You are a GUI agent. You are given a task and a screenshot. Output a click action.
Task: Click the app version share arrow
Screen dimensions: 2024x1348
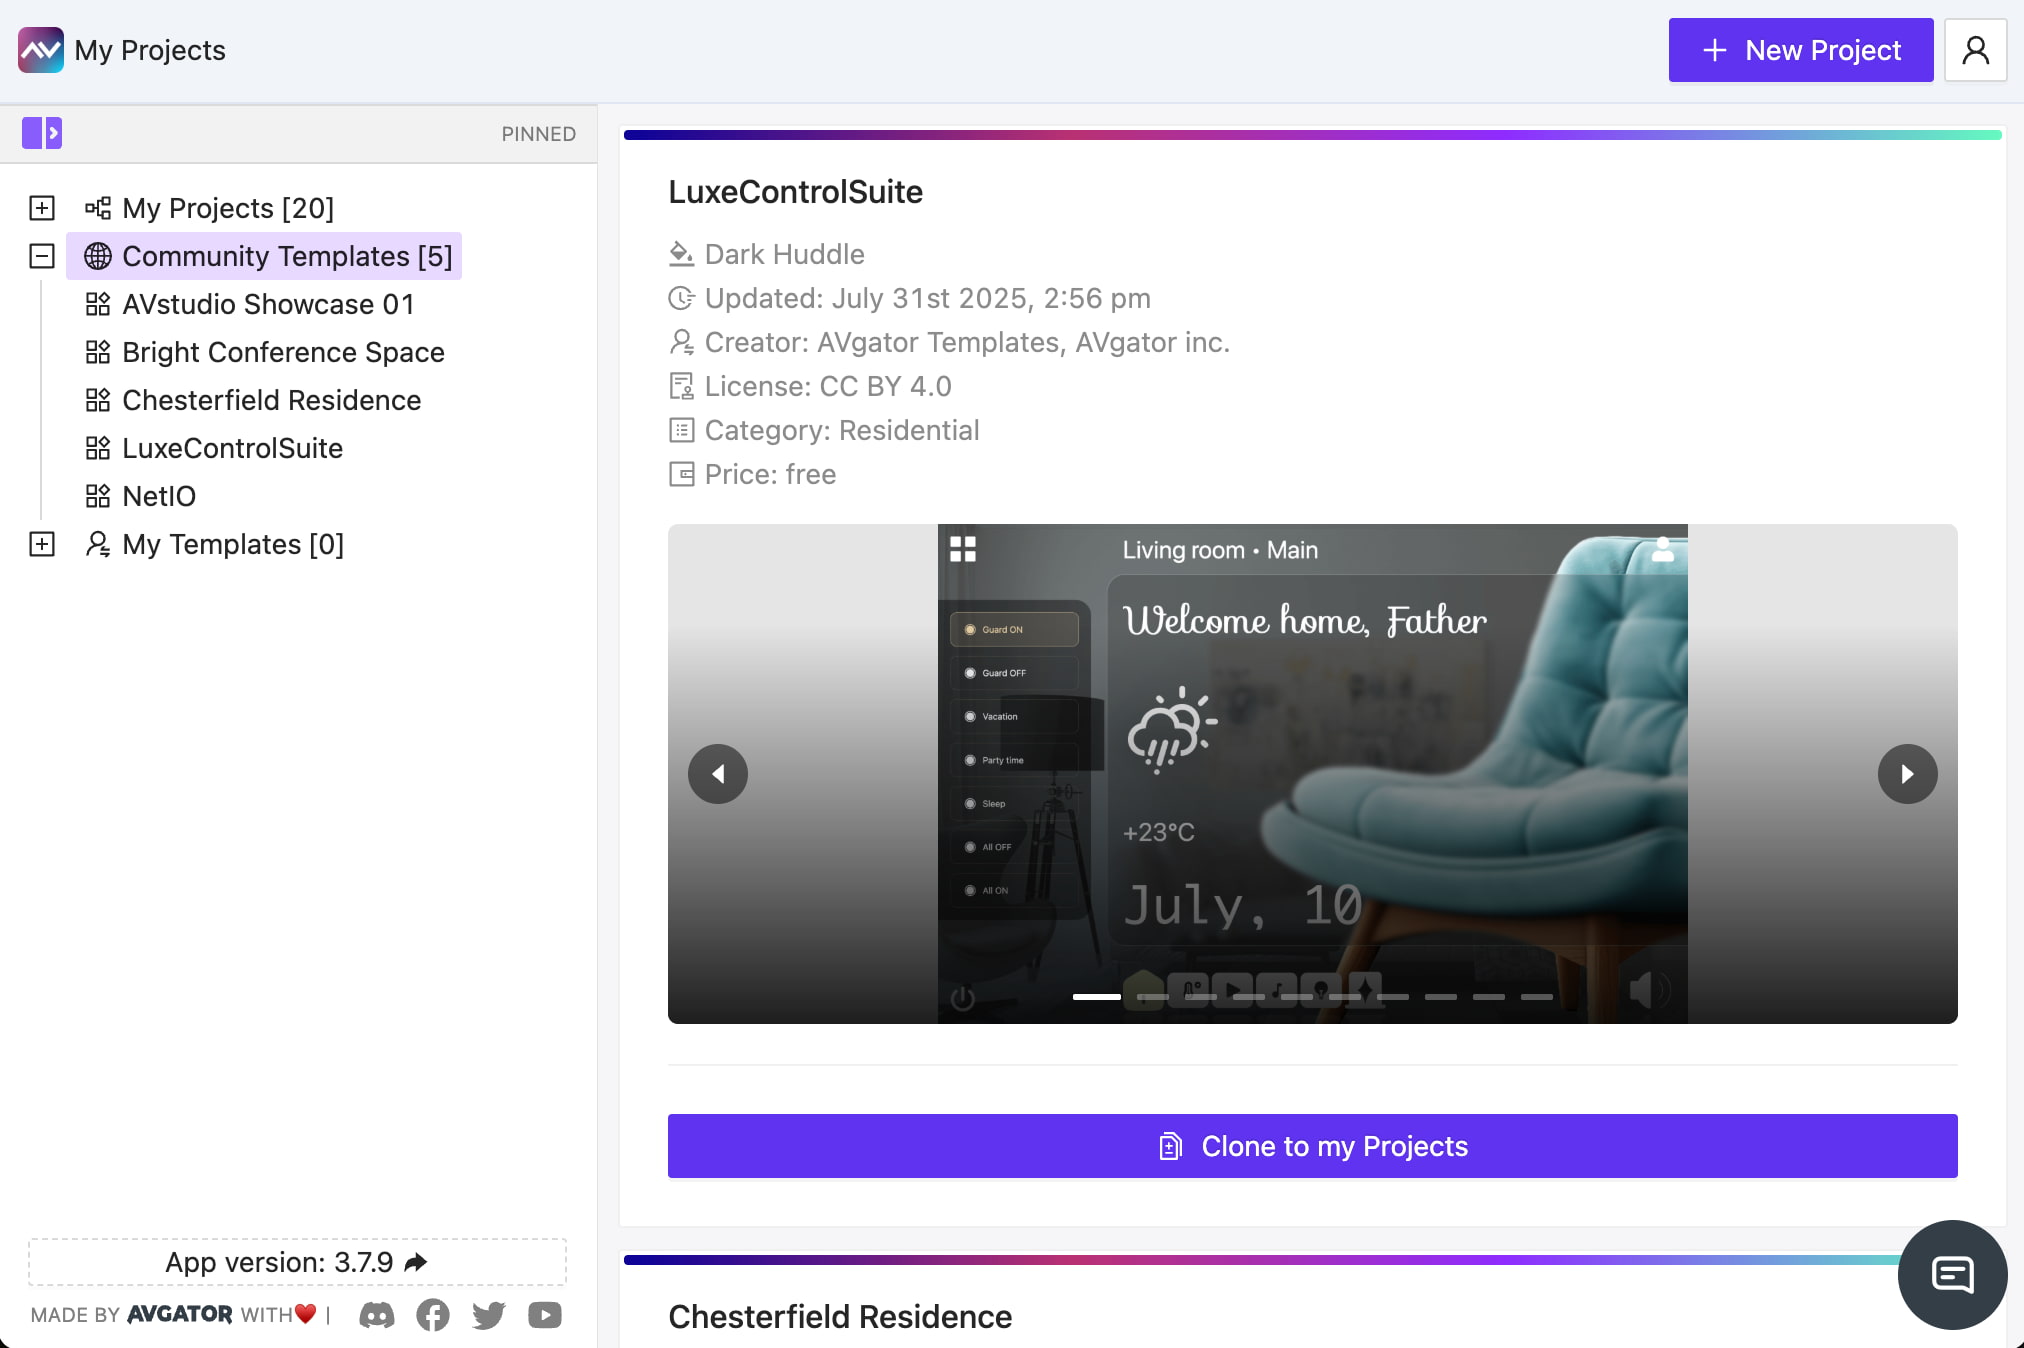pyautogui.click(x=416, y=1262)
